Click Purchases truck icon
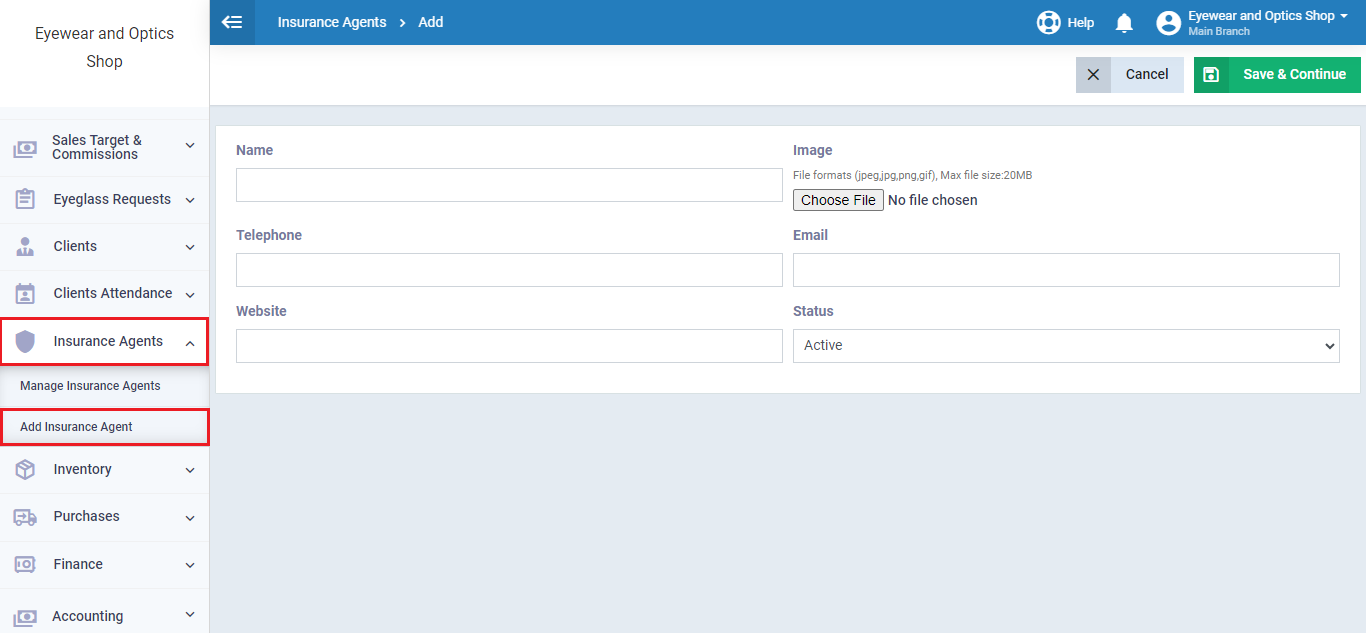The height and width of the screenshot is (633, 1366). (x=25, y=517)
